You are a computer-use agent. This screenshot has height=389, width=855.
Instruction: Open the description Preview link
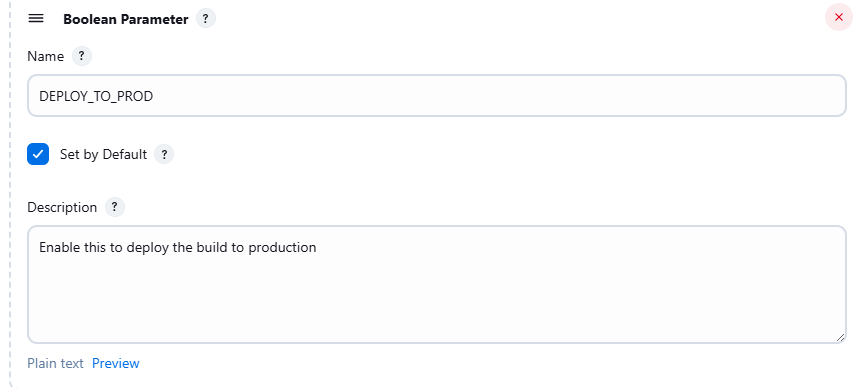coord(116,363)
